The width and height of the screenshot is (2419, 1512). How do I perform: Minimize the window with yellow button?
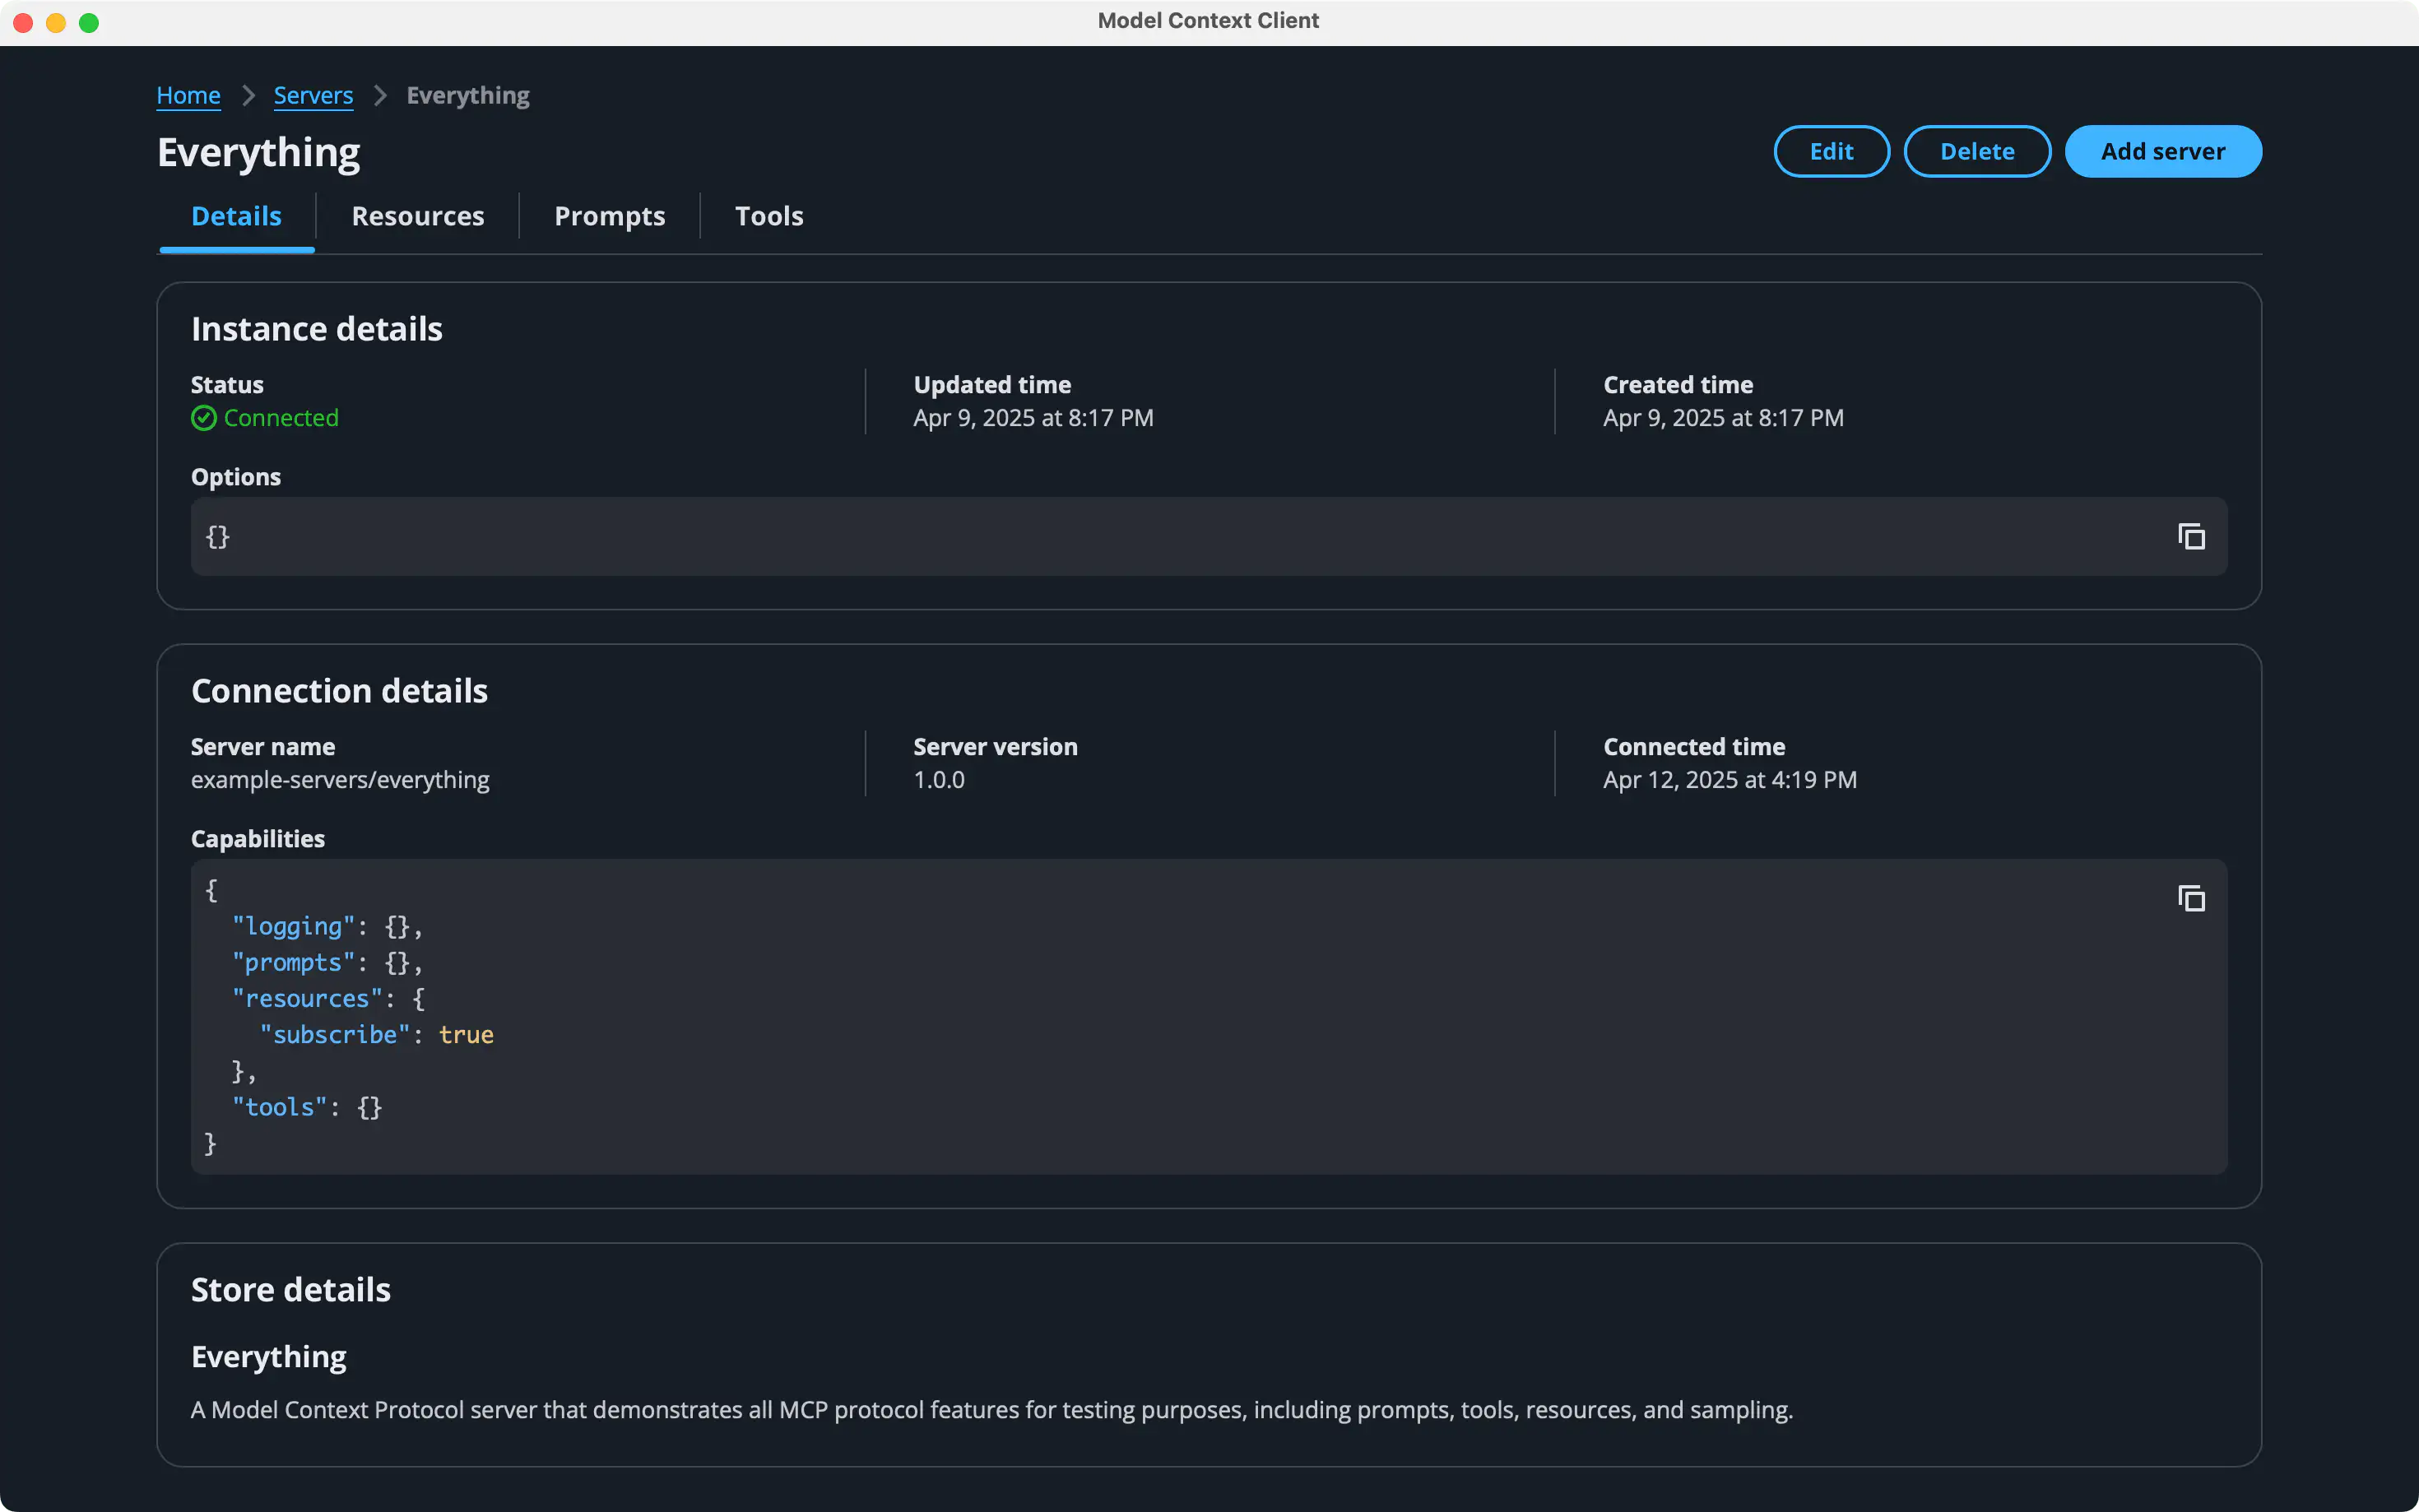point(56,22)
